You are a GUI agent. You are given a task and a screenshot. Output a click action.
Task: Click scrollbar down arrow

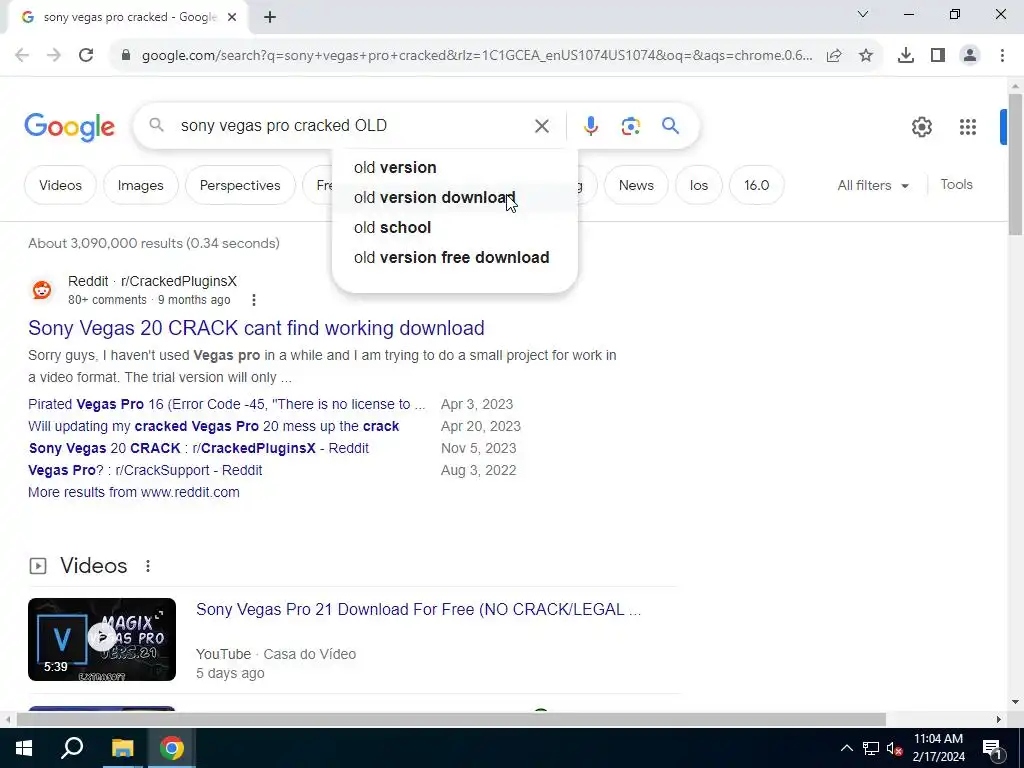(1015, 702)
